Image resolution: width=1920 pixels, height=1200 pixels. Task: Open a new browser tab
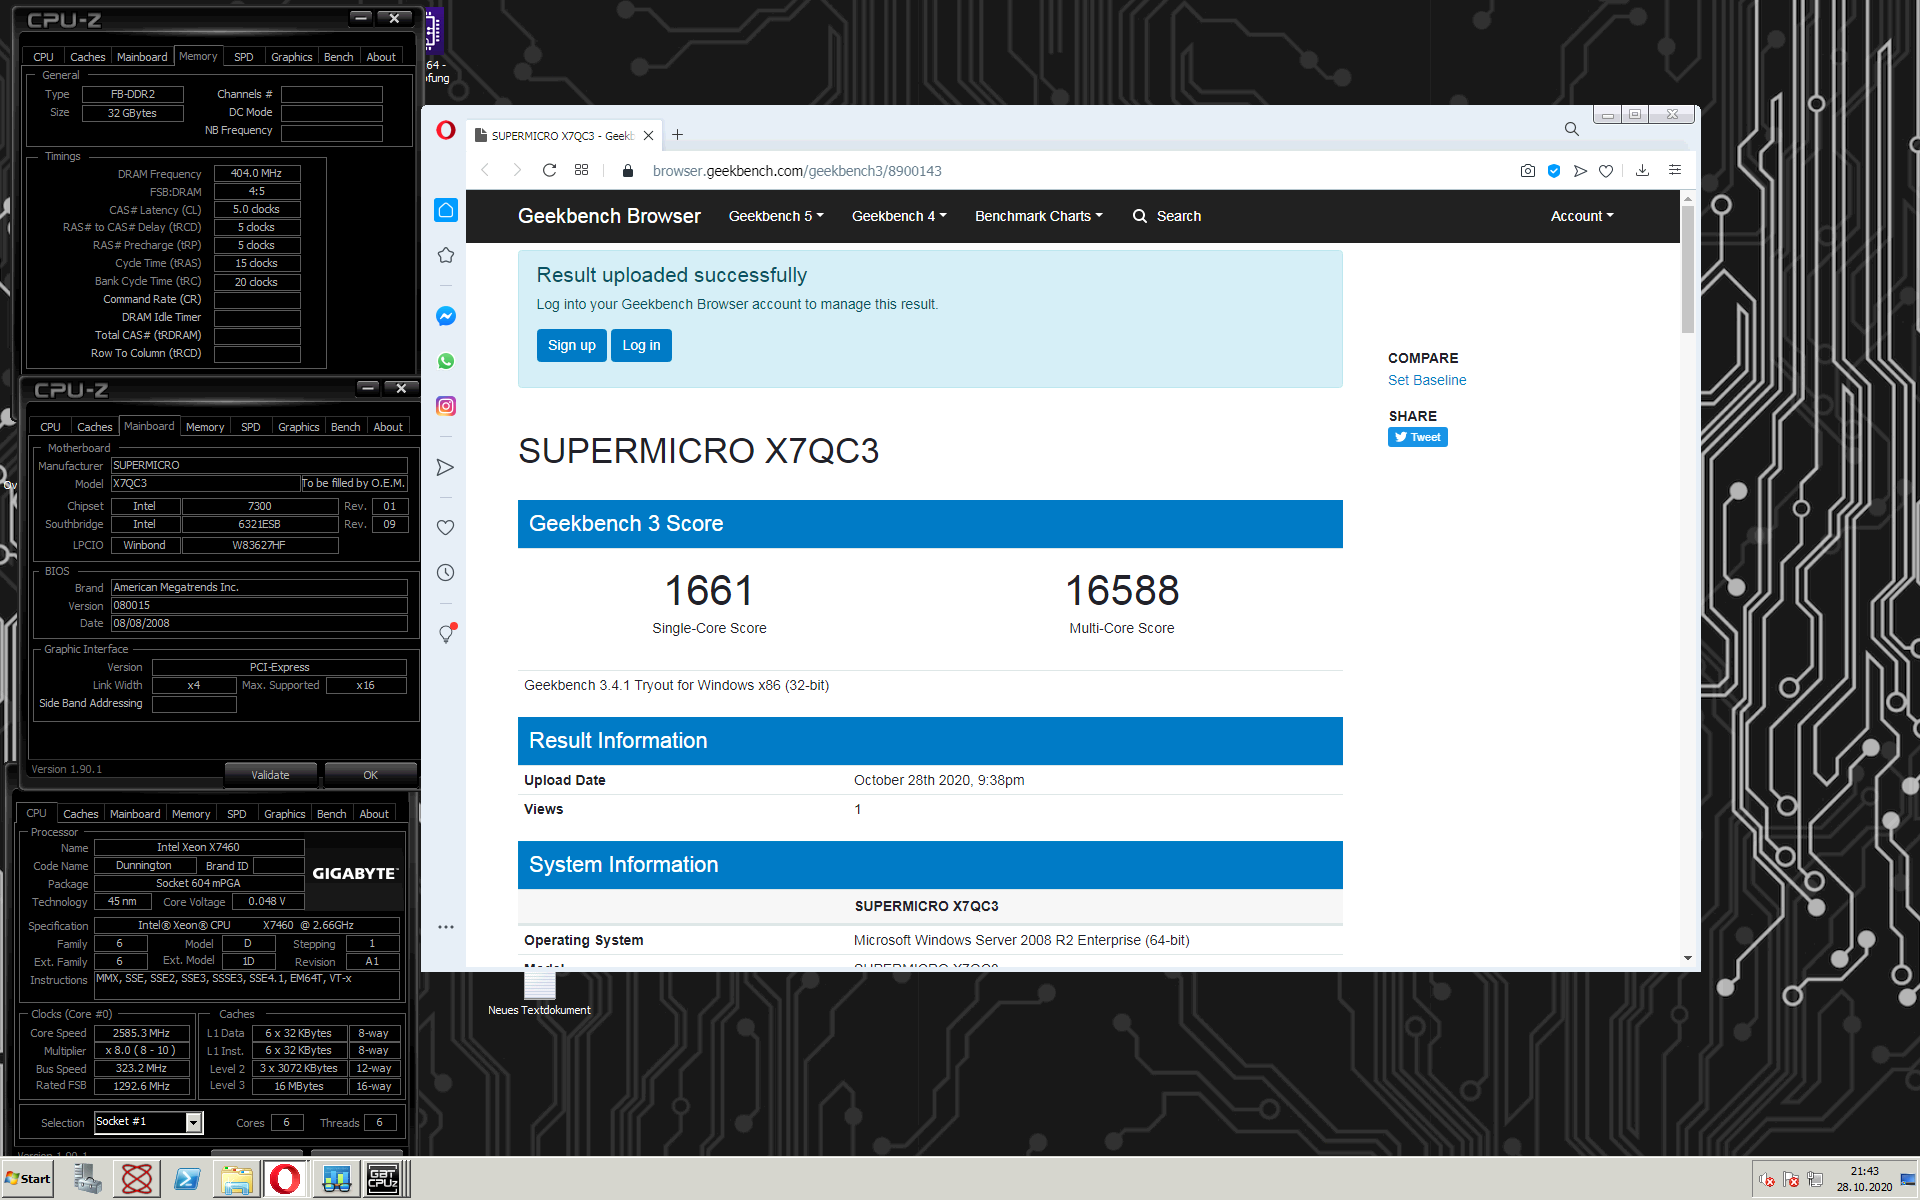click(678, 135)
